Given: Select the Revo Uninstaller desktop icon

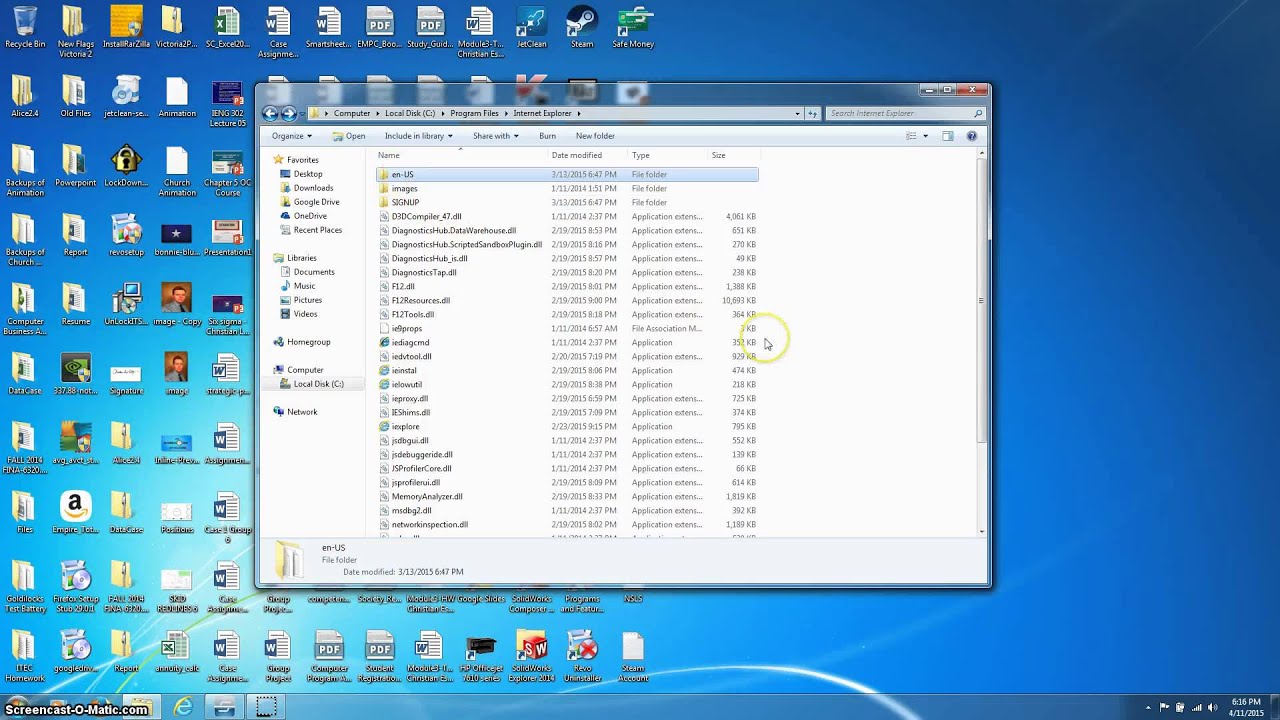Looking at the screenshot, I should click(x=582, y=657).
